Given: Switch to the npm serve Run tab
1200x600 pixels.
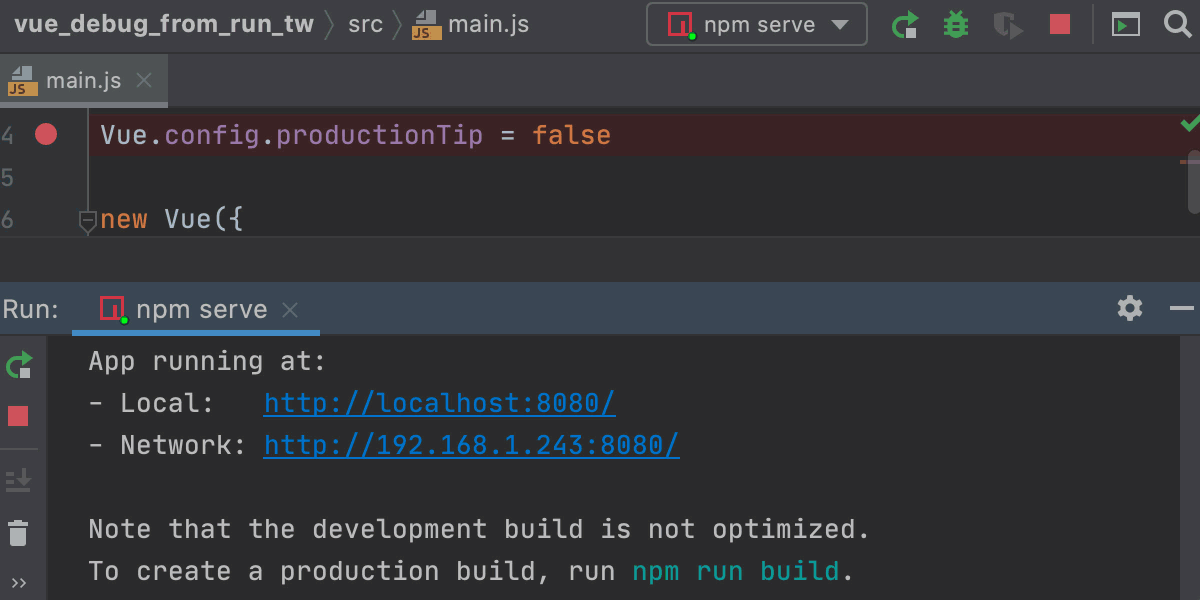Looking at the screenshot, I should click(201, 310).
